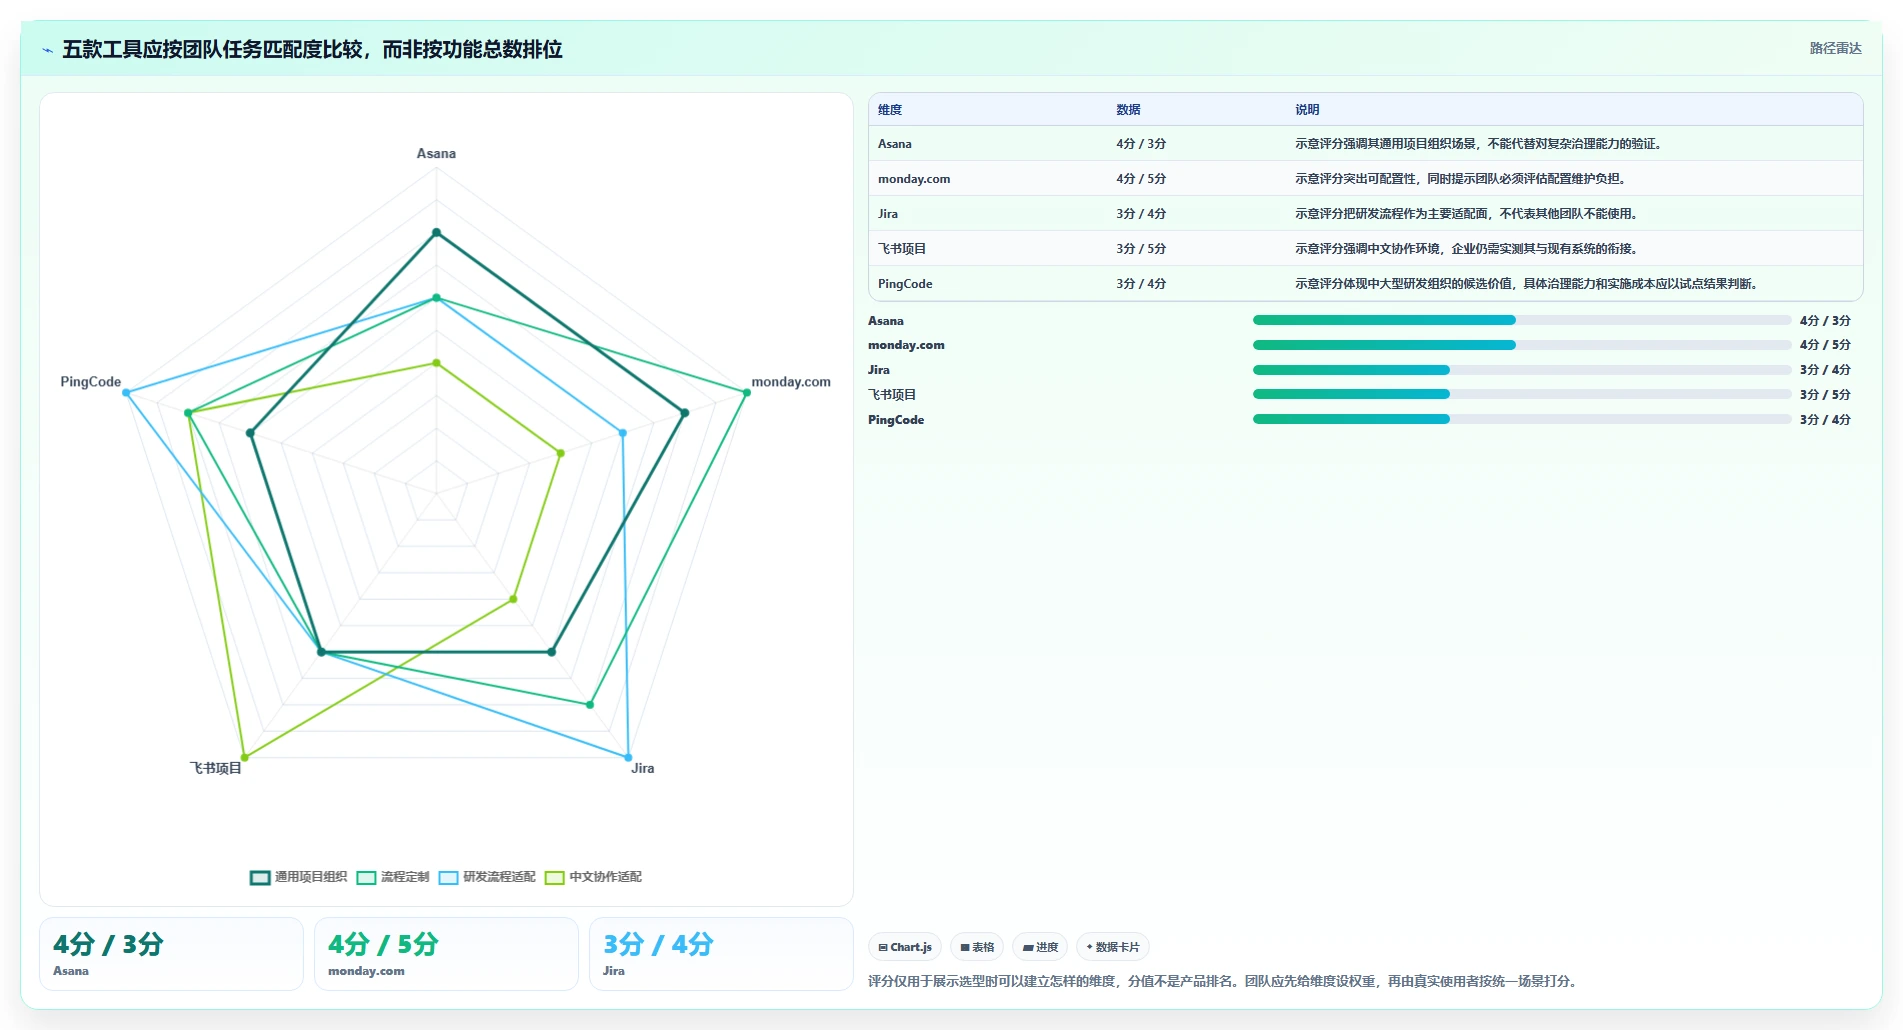Screen dimensions: 1903x1030
Task: Open the Jira 3分 / 4分 score card
Action: (721, 954)
